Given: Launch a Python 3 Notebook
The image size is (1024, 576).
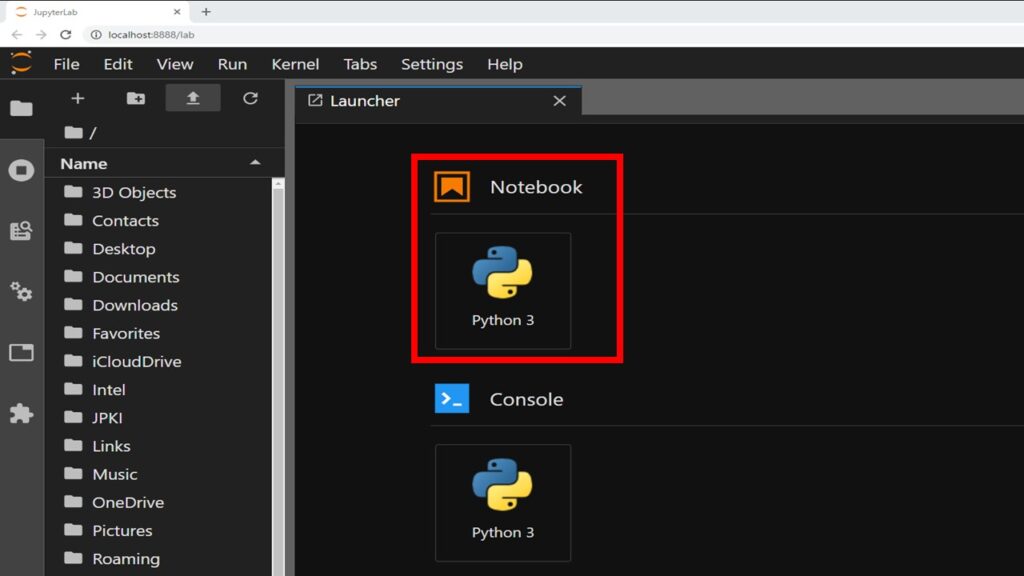Looking at the screenshot, I should coord(502,290).
